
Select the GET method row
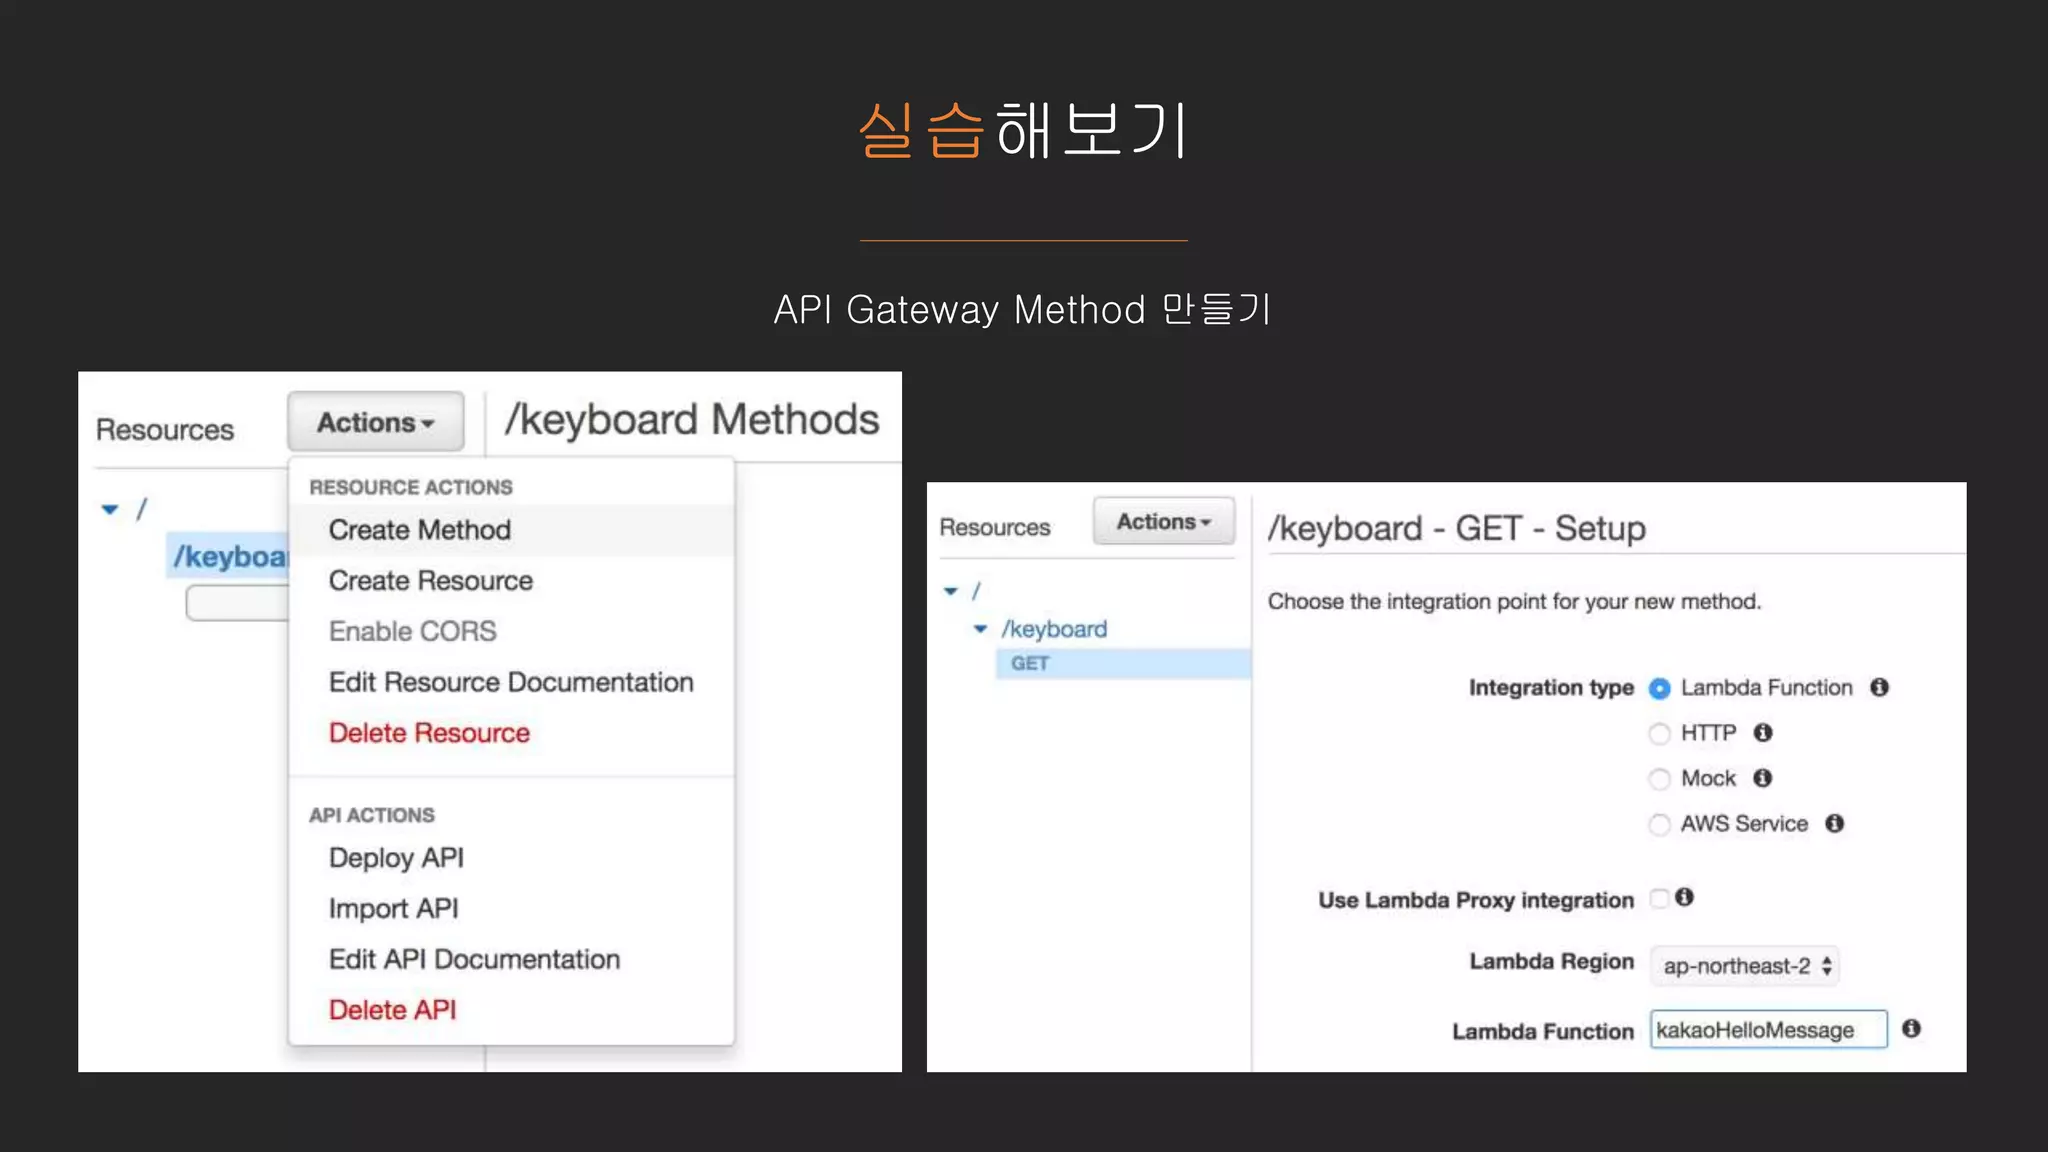click(1123, 663)
